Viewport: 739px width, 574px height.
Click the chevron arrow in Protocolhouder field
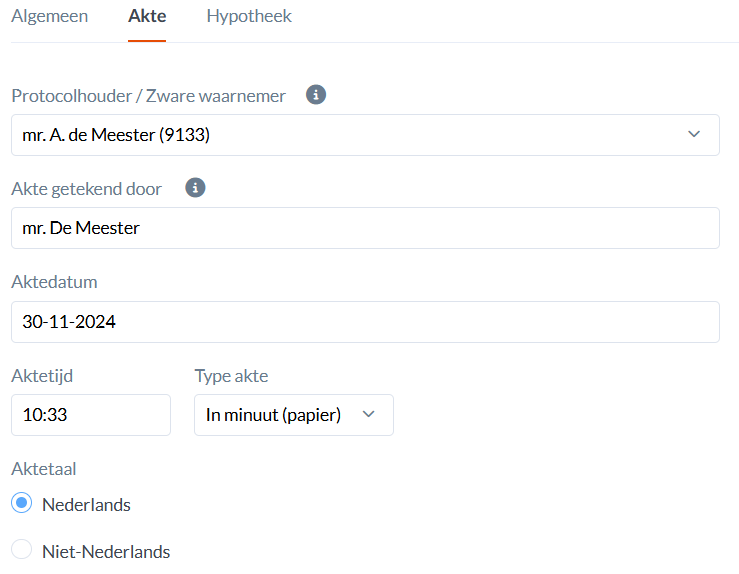pos(695,135)
